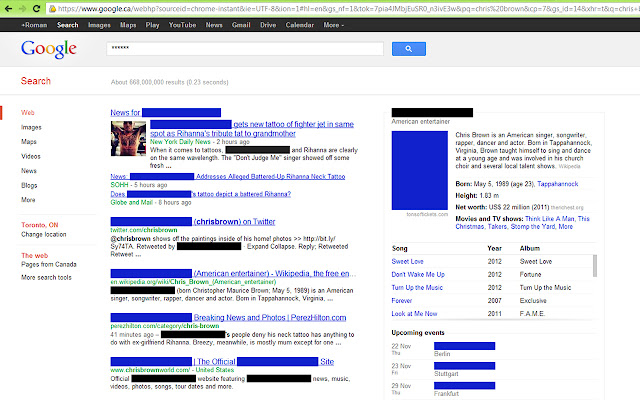Expand the More dropdown in top bar
The image size is (640, 400).
333,25
